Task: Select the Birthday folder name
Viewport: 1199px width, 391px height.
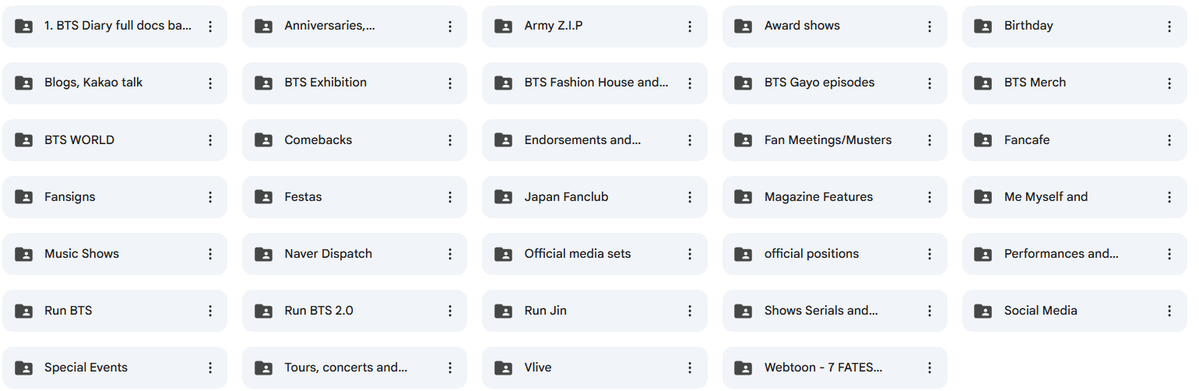Action: coord(1028,26)
